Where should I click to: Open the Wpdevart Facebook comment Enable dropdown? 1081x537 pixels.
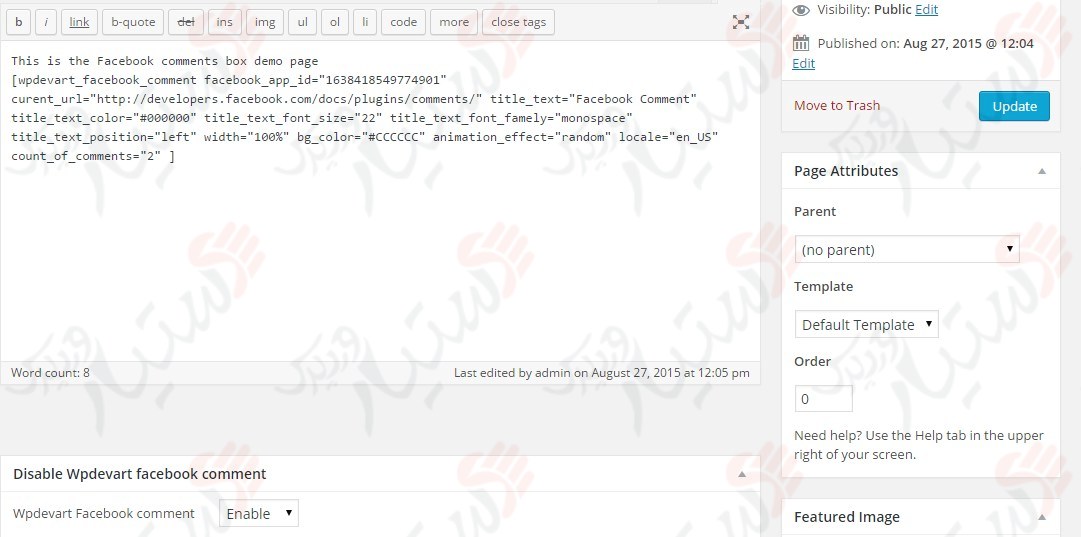click(x=258, y=513)
